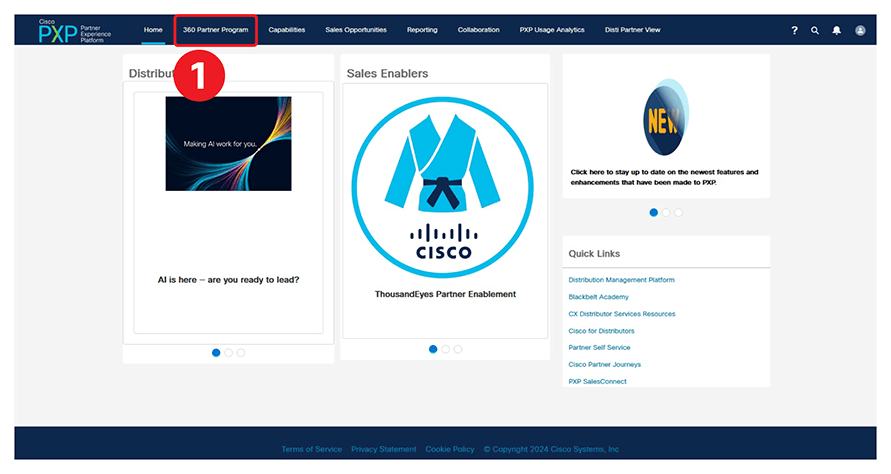
Task: Select second carousel dot under Sales Enablers
Action: pyautogui.click(x=446, y=349)
